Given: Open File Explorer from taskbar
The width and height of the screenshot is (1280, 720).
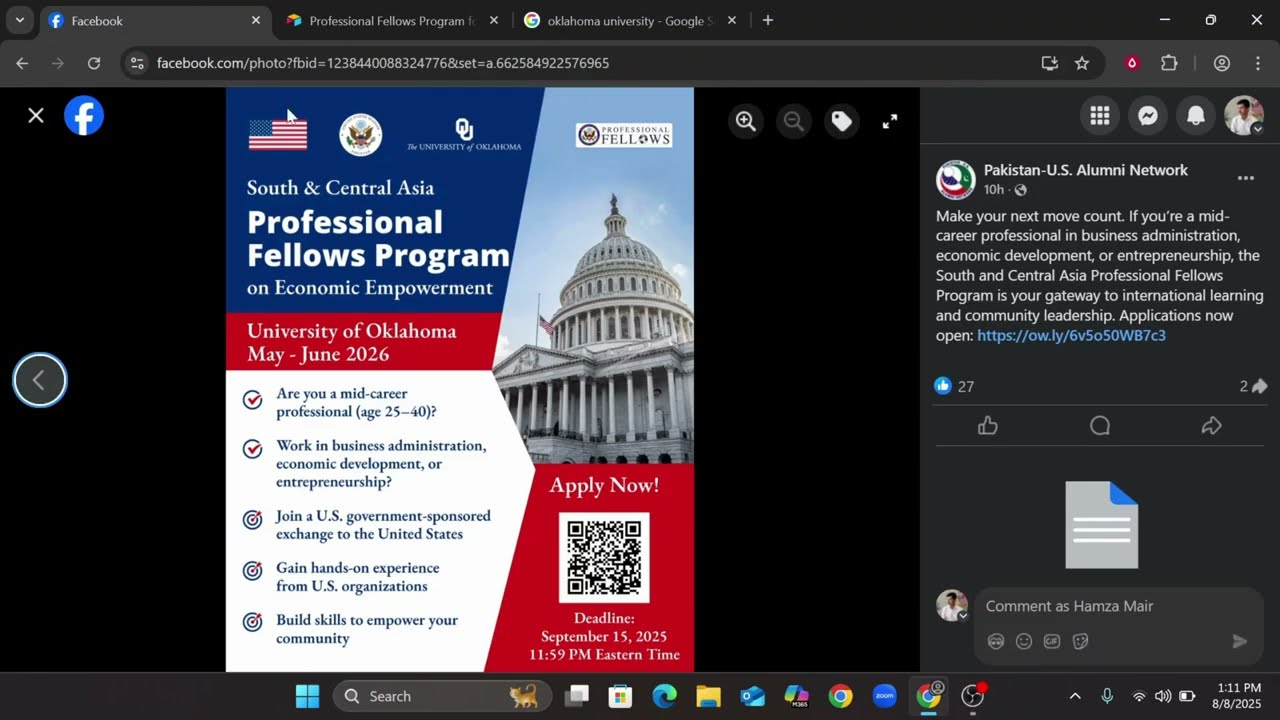Looking at the screenshot, I should click(x=709, y=696).
